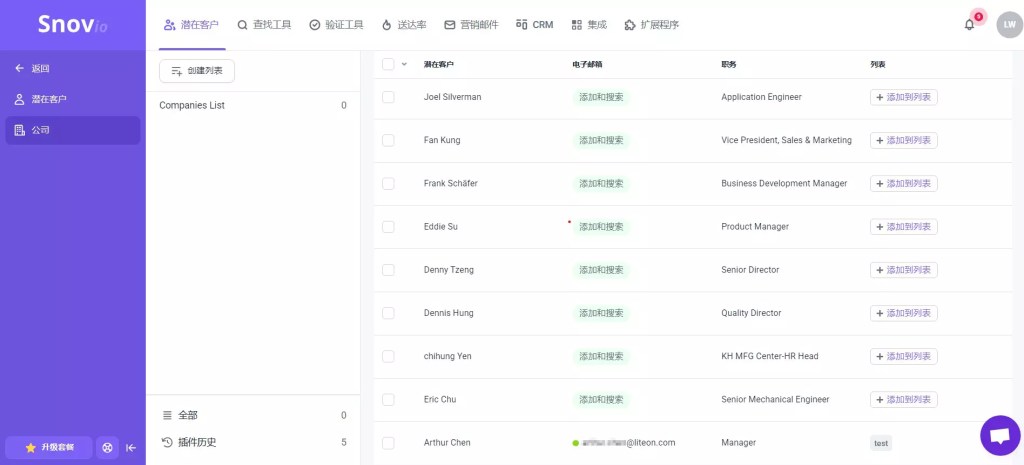Open the live chat bubble
Screen dimensions: 1024x465
tap(999, 435)
